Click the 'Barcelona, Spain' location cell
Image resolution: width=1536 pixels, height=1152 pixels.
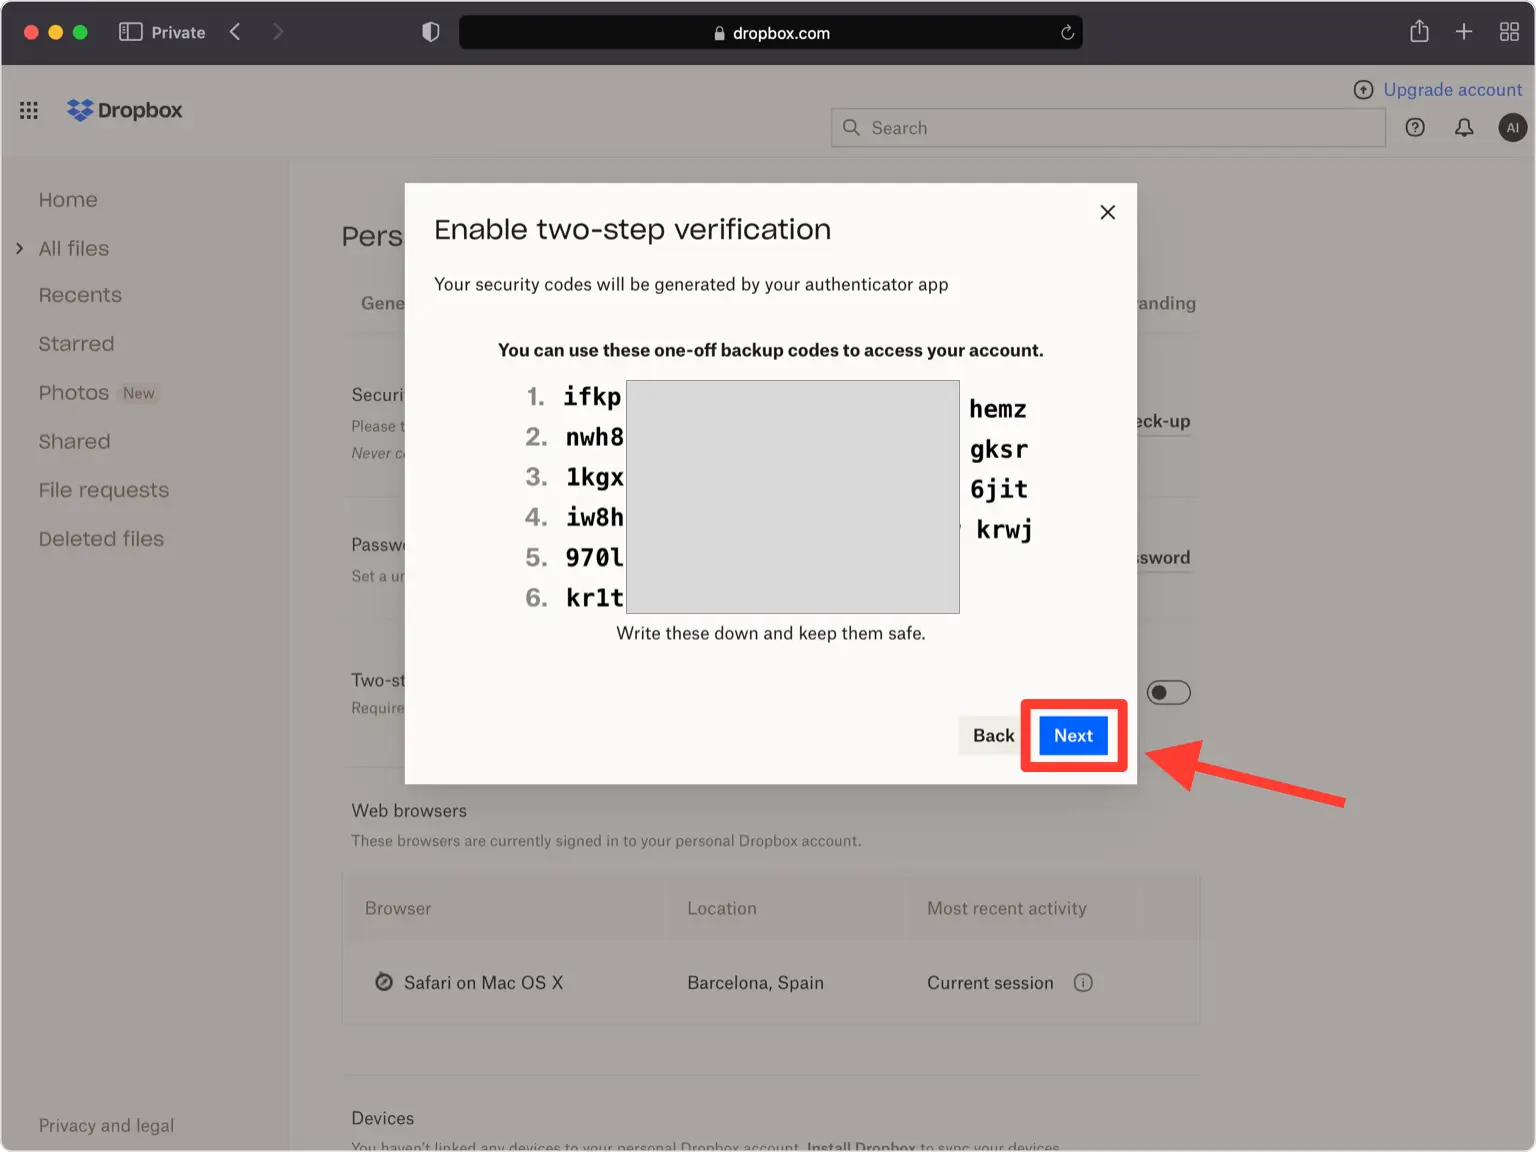coord(755,982)
